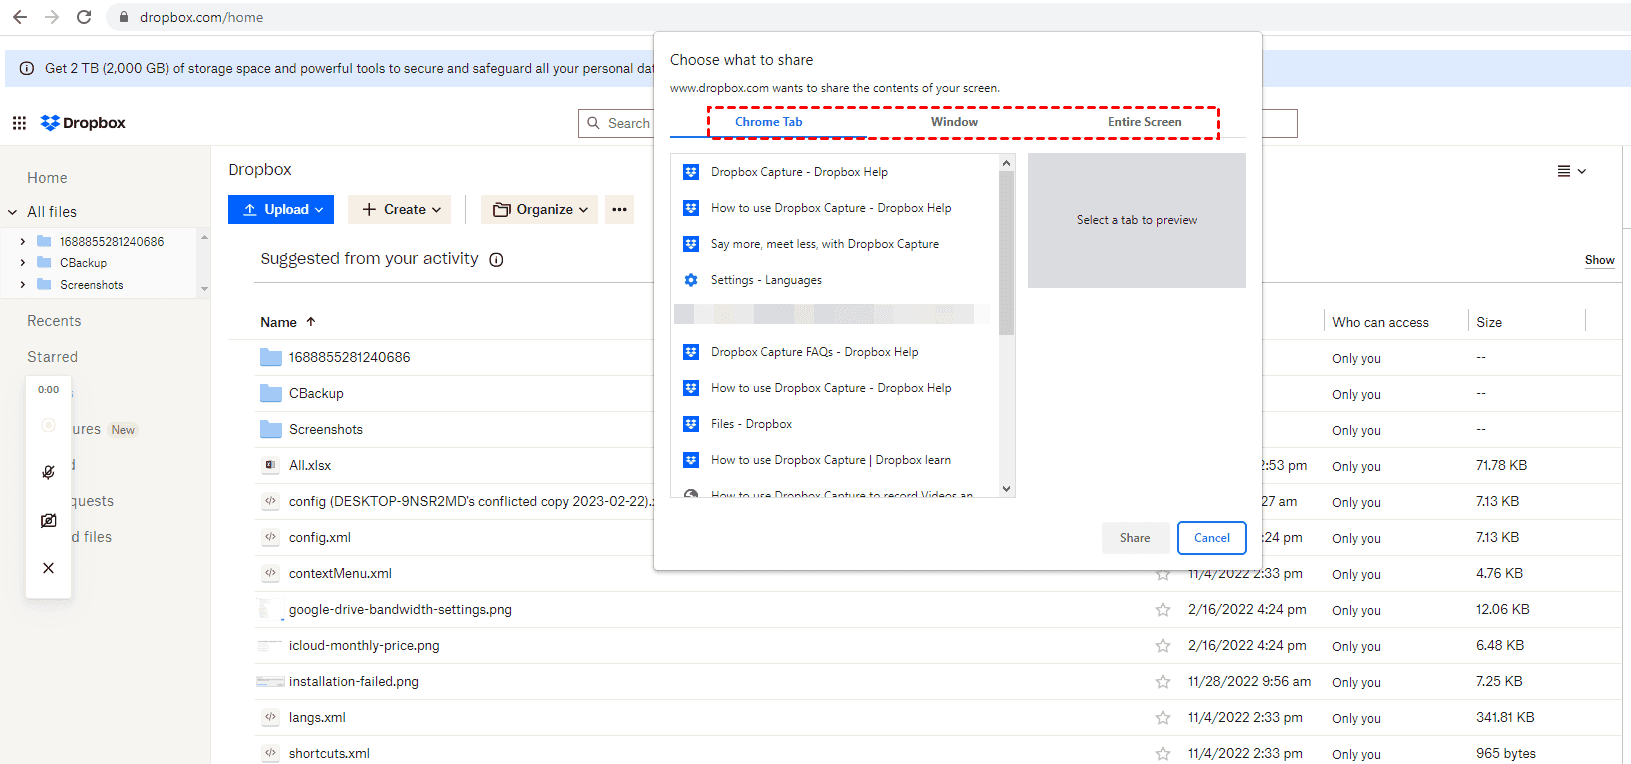Open the more options ellipsis button
Screen dimensions: 1631x764
click(619, 209)
